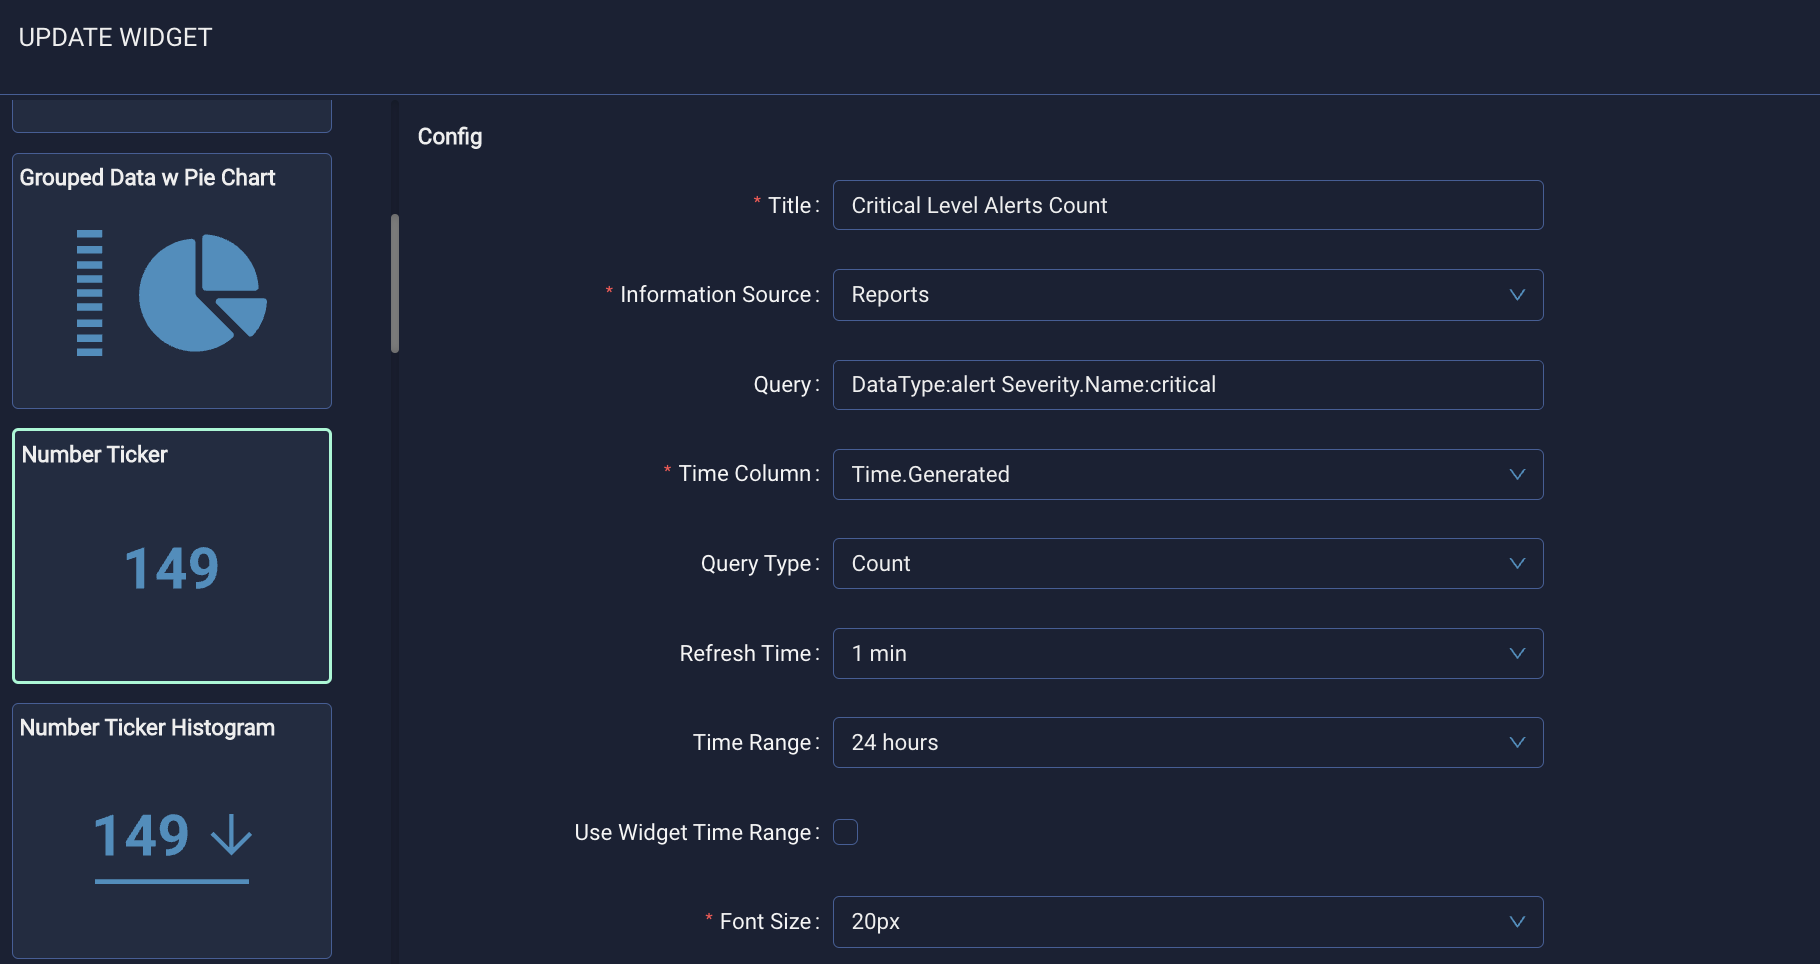Enable the Use Widget Time Range checkbox
This screenshot has height=964, width=1820.
pos(846,832)
